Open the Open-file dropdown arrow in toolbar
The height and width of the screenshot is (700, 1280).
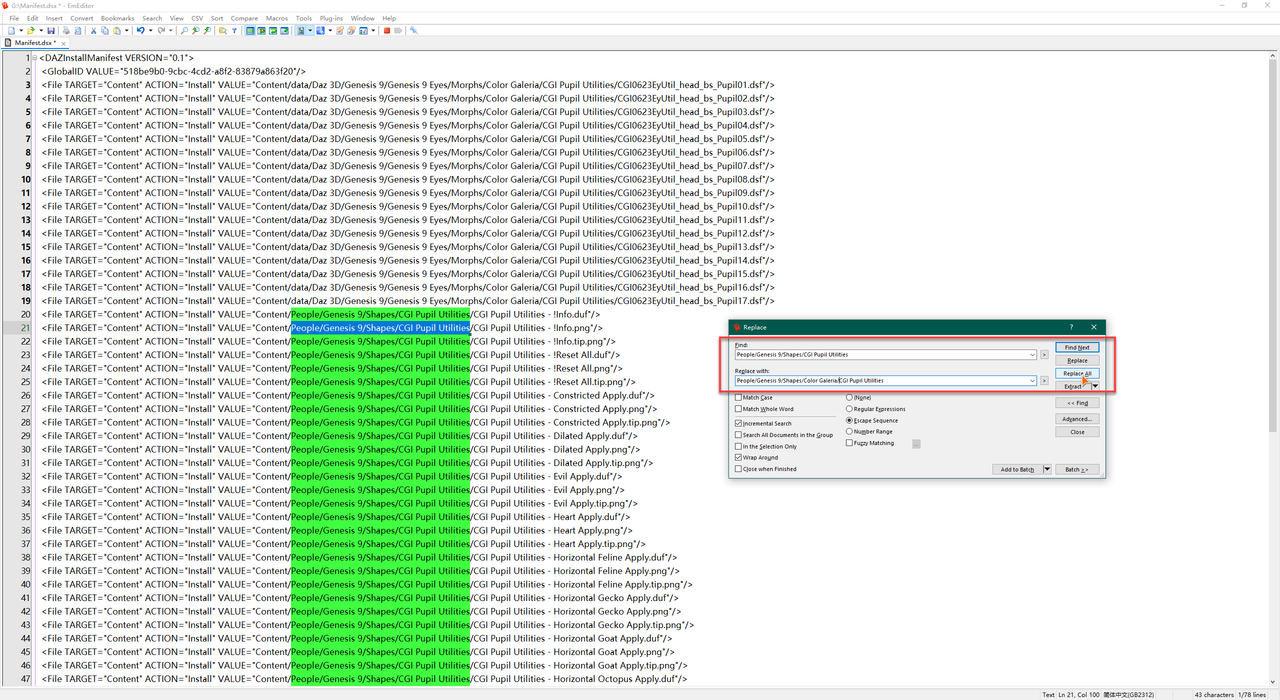pos(41,31)
